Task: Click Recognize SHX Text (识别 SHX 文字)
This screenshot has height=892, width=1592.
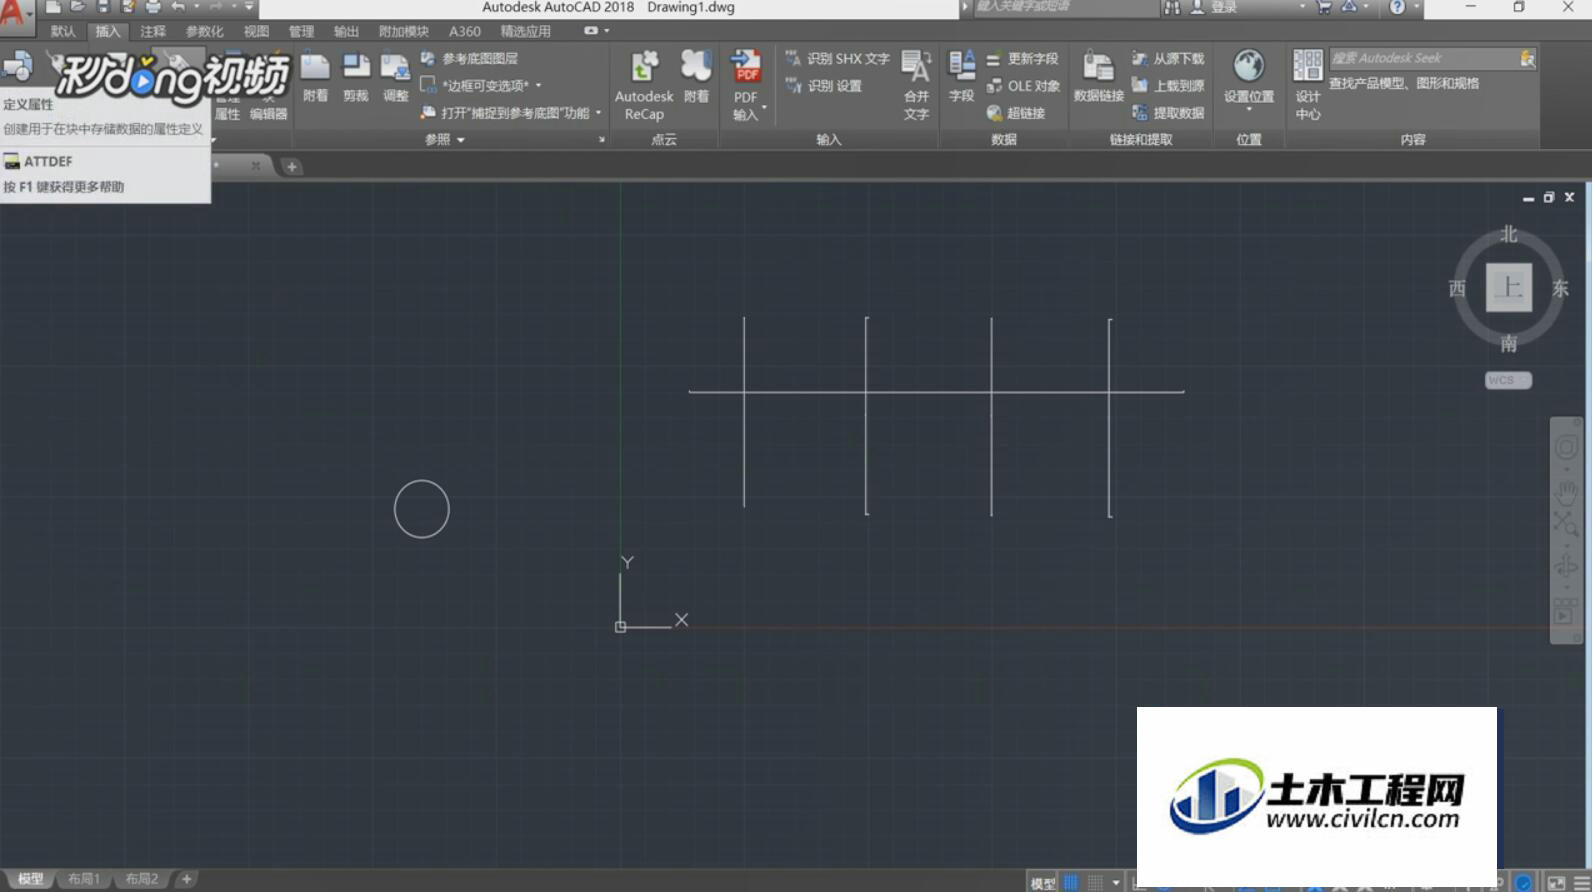Action: [838, 59]
